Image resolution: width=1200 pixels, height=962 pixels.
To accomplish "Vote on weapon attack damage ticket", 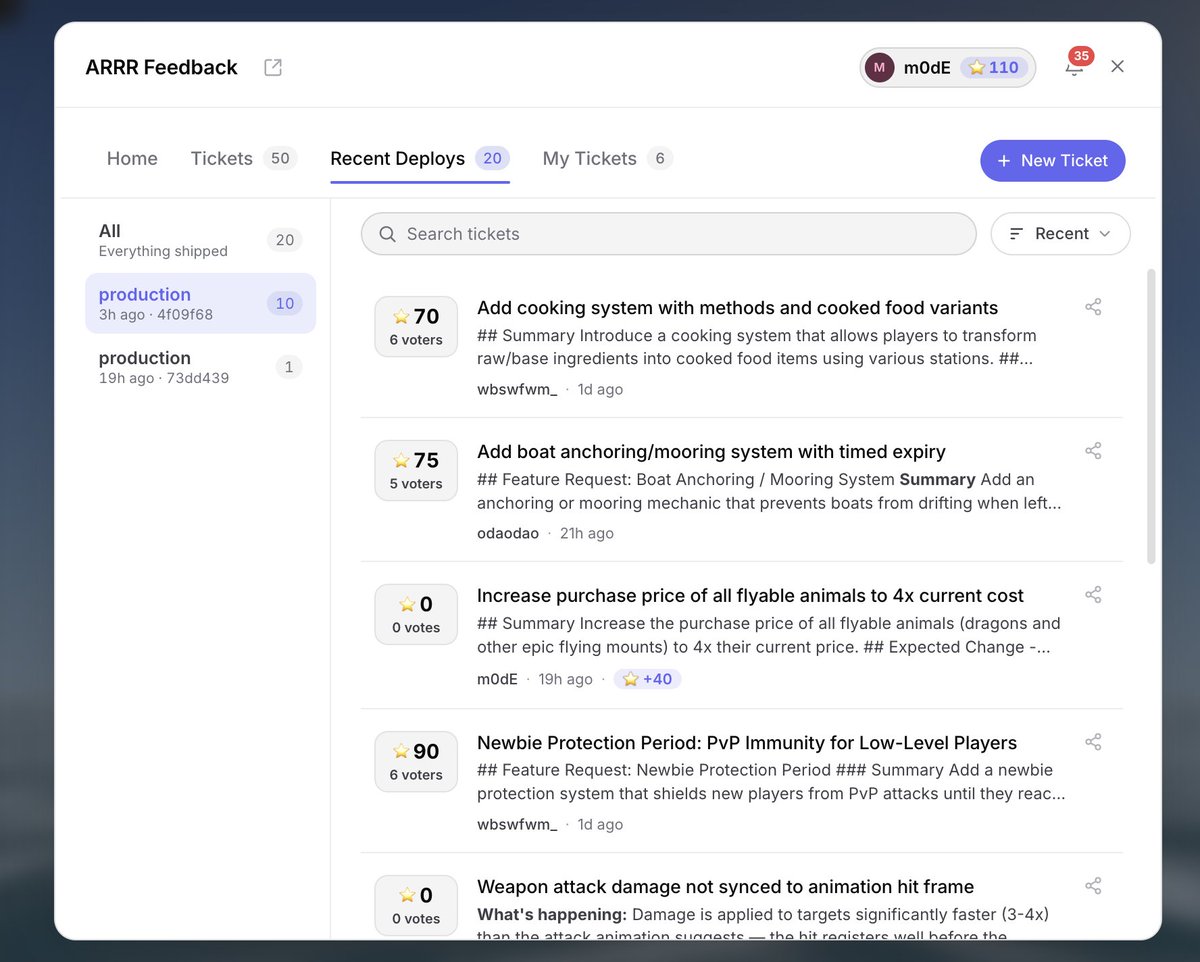I will point(416,906).
